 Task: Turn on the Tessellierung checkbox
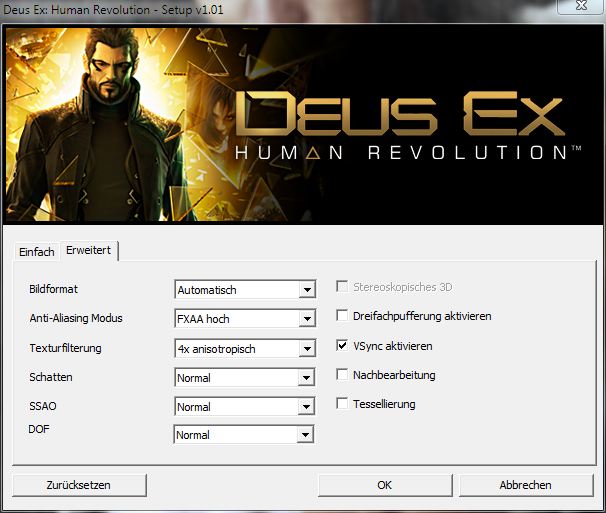342,404
